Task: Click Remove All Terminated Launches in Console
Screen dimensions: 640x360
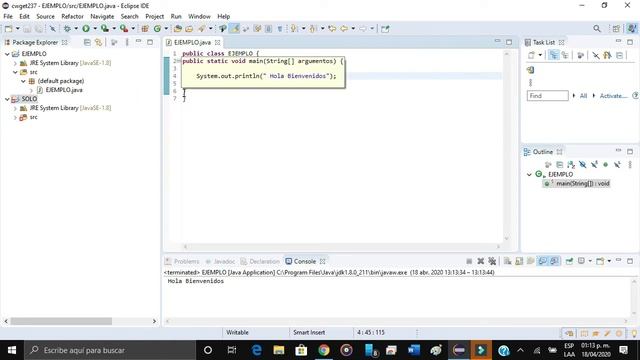Action: point(492,261)
